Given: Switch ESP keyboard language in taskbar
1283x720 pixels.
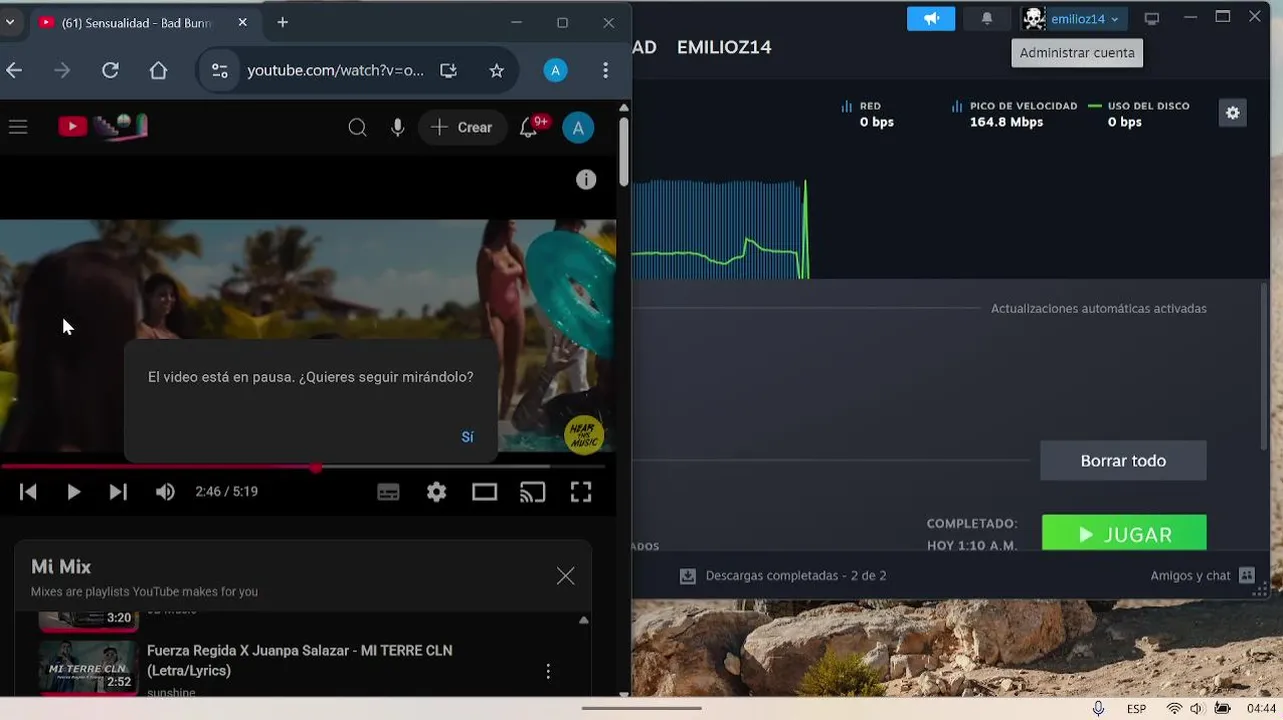Looking at the screenshot, I should [x=1136, y=709].
